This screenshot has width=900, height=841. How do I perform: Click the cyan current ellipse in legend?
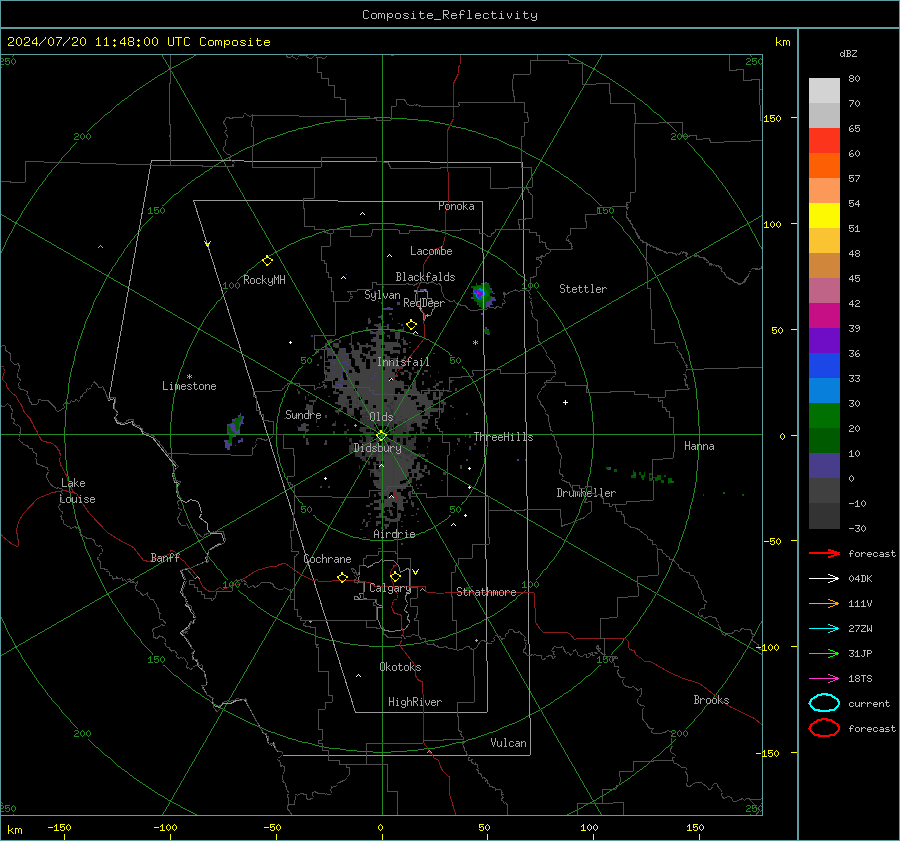pyautogui.click(x=824, y=703)
